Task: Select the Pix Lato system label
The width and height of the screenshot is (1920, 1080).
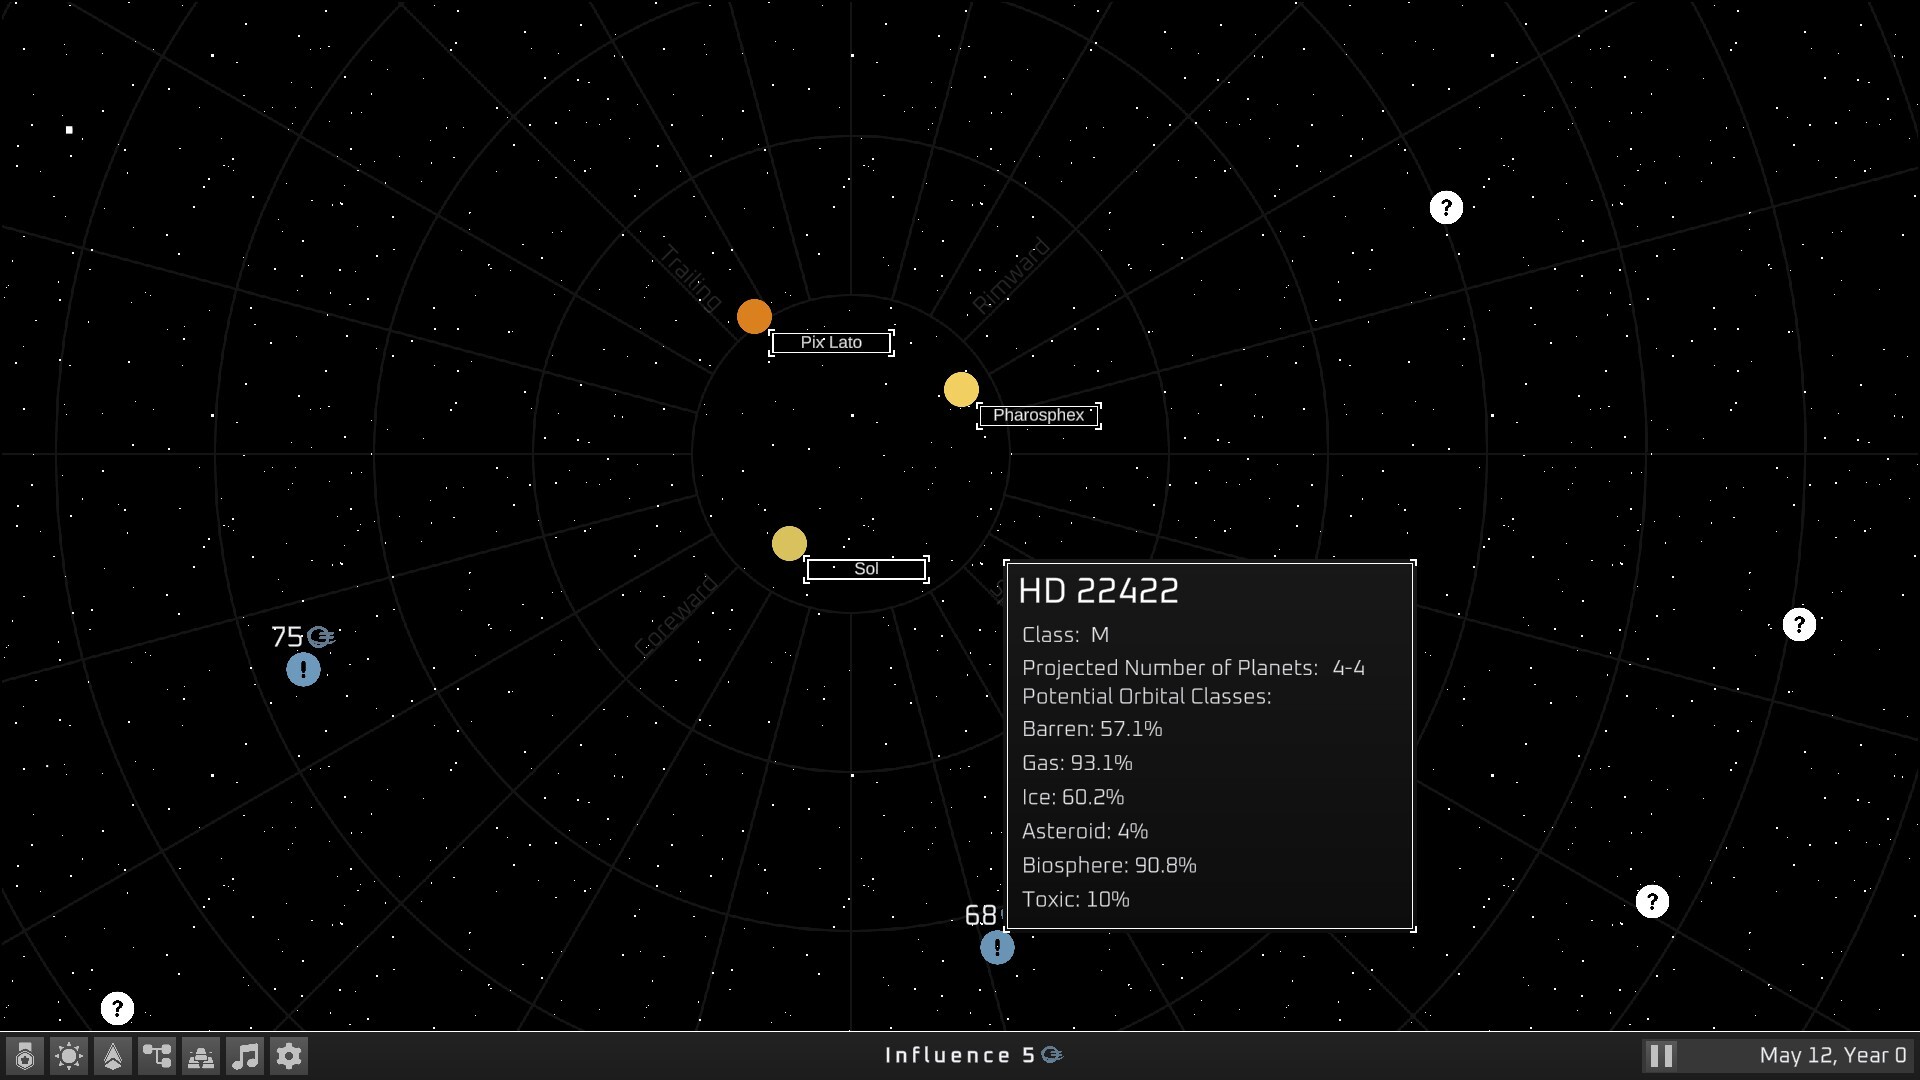Action: click(831, 342)
